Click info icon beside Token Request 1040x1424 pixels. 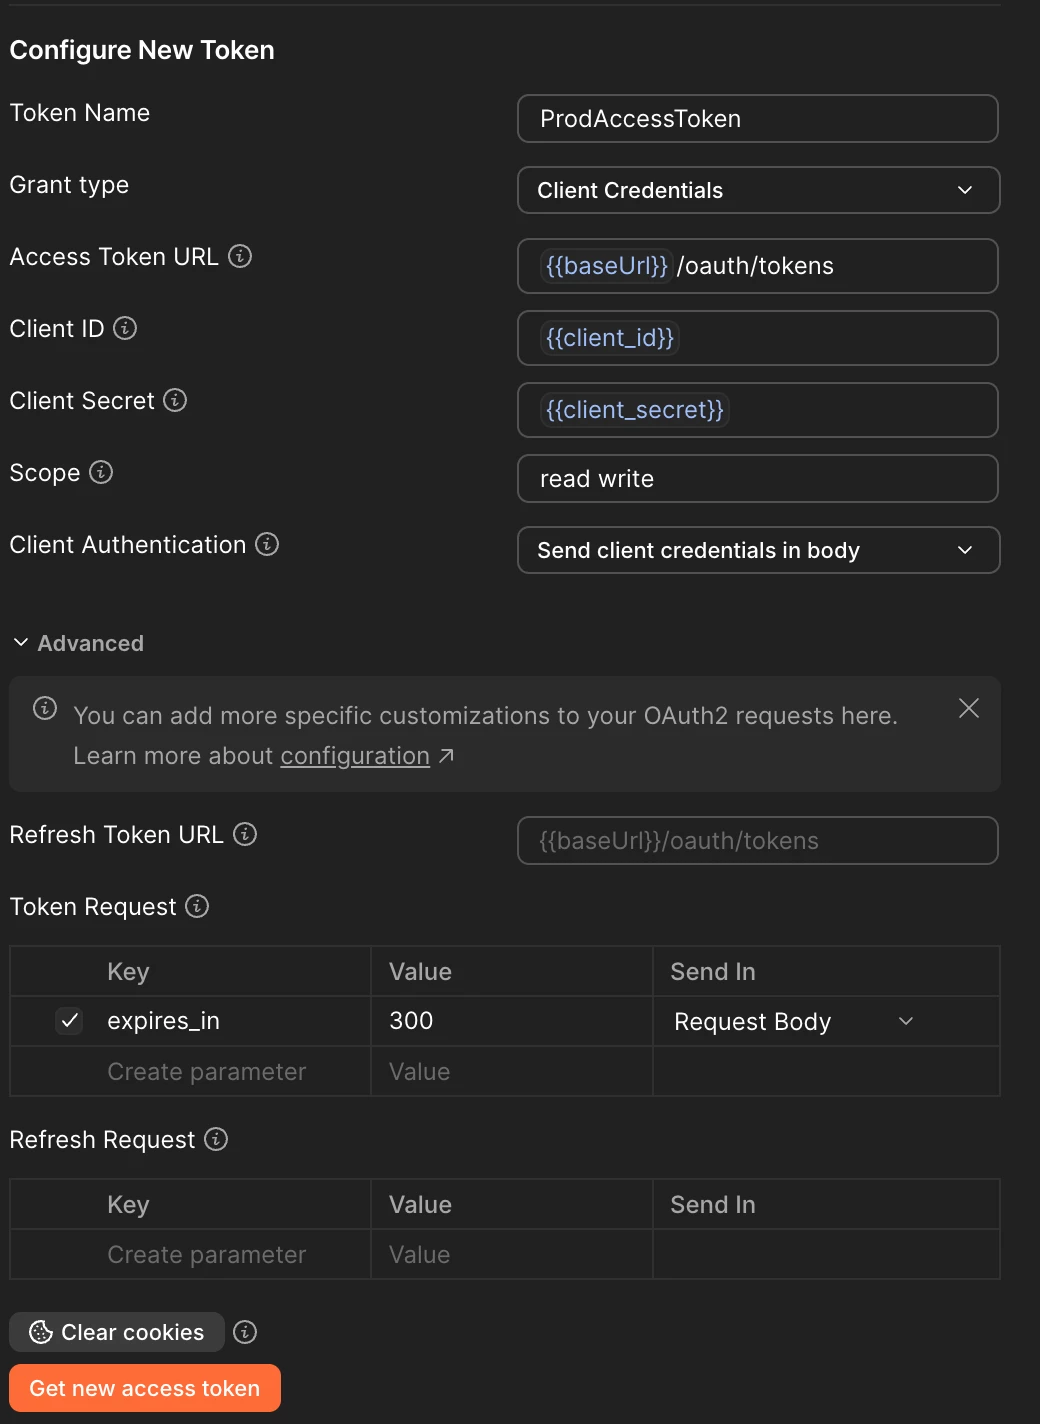197,906
